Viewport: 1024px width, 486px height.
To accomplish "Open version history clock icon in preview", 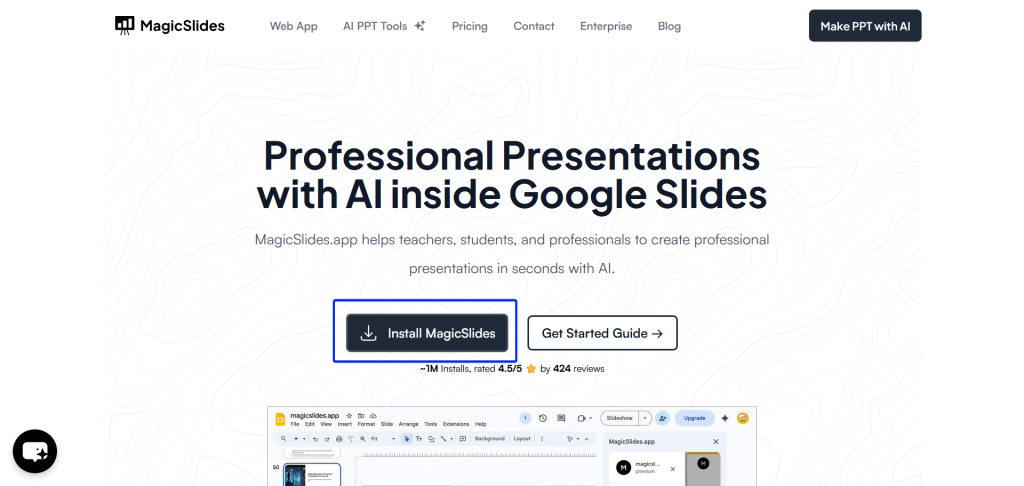I will coord(543,418).
